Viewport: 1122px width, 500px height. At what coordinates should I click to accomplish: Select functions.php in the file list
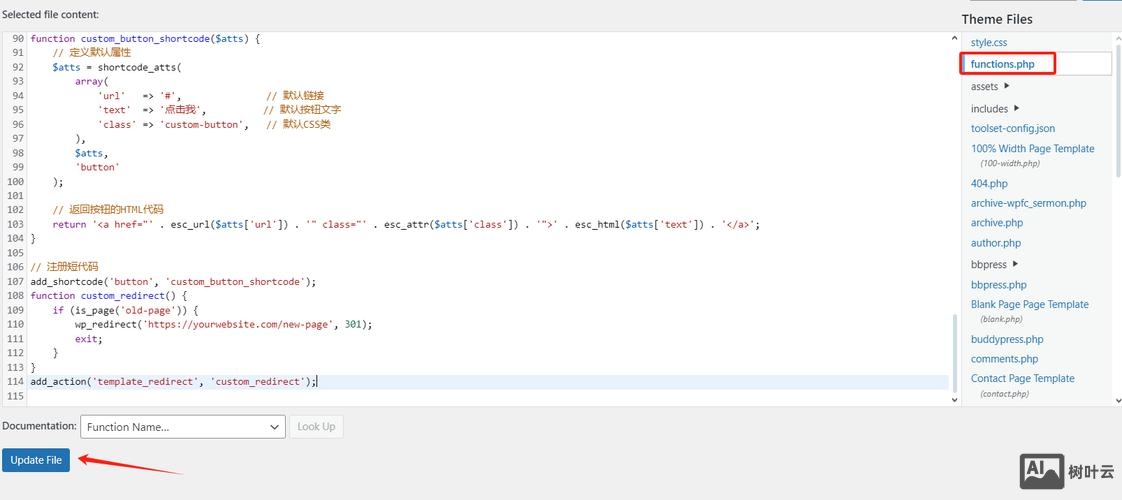1002,64
